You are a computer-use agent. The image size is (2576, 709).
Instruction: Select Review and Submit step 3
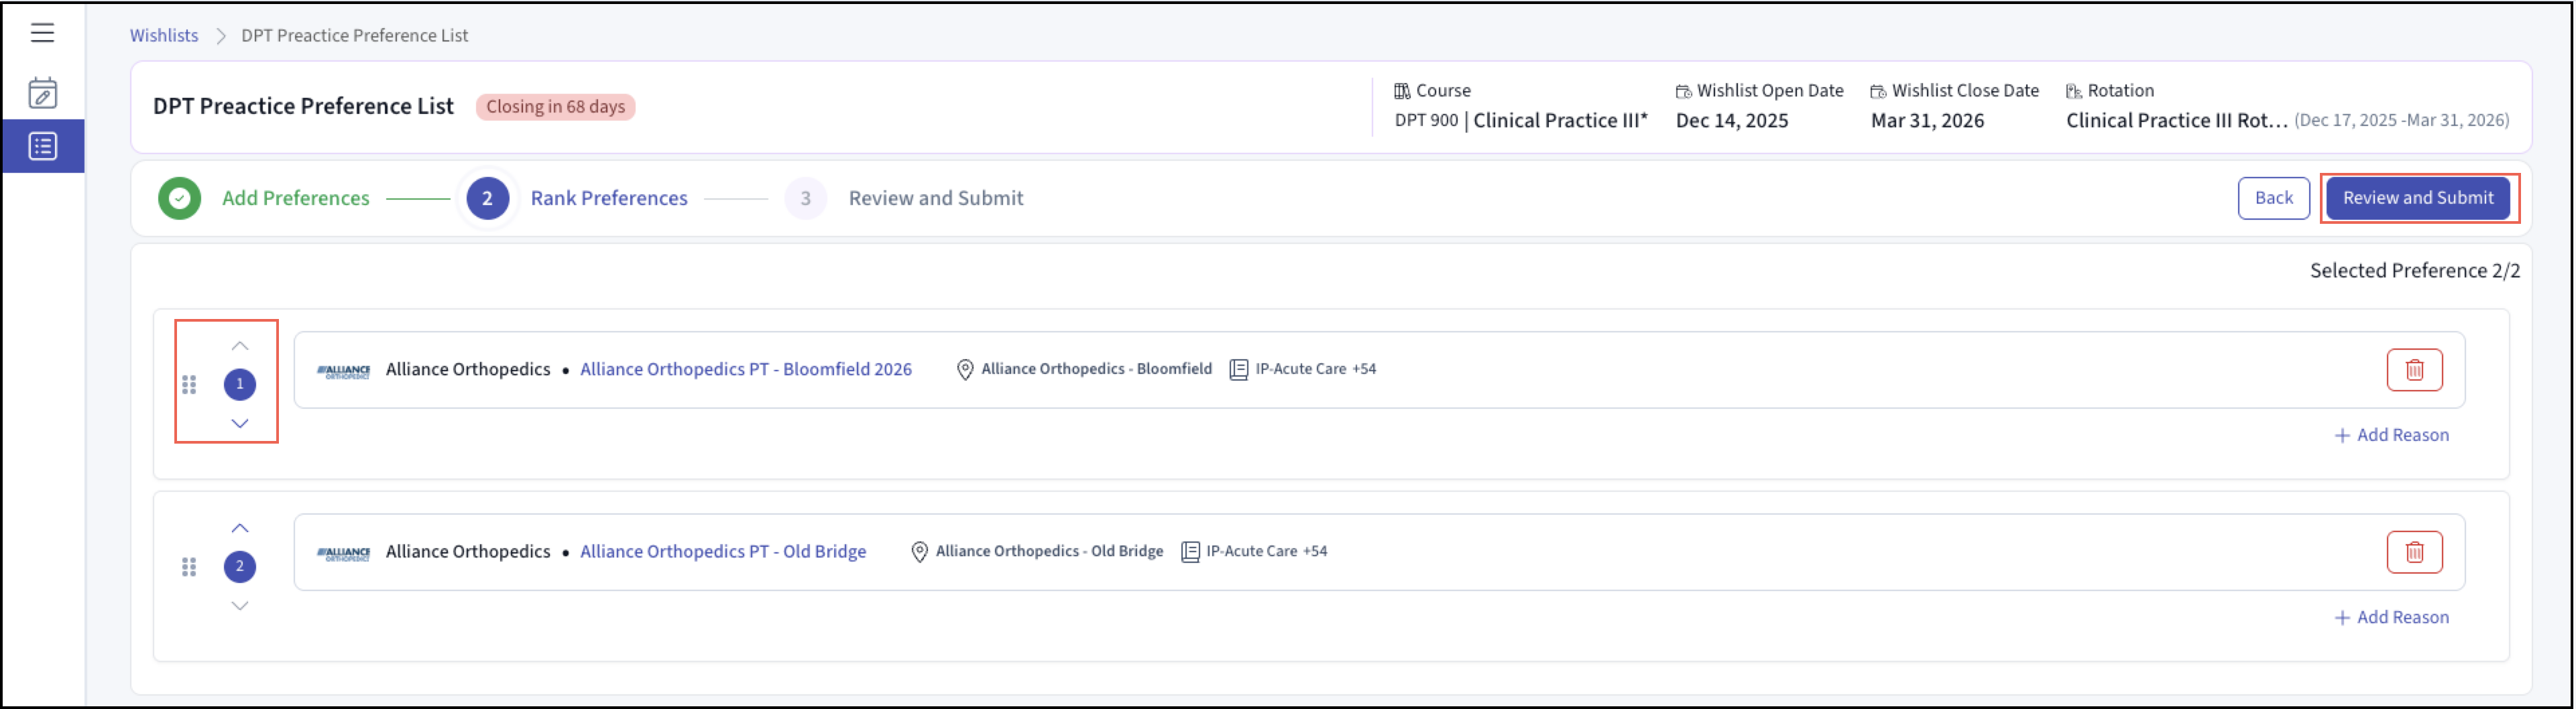[x=934, y=198]
